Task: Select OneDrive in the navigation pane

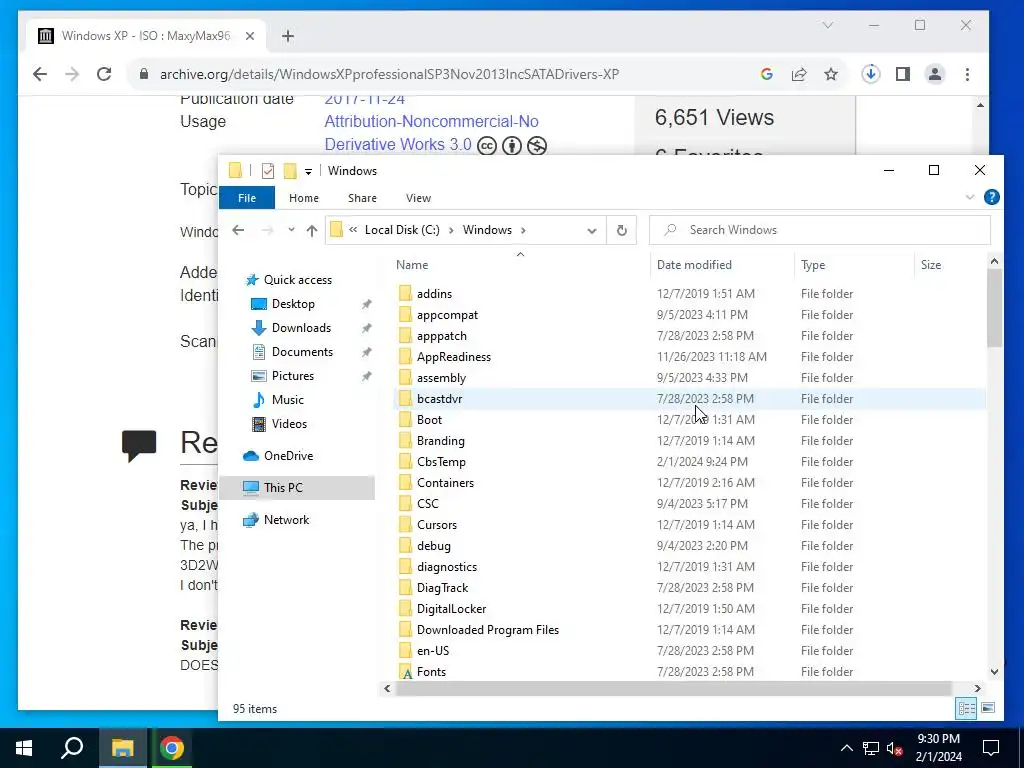Action: point(288,456)
